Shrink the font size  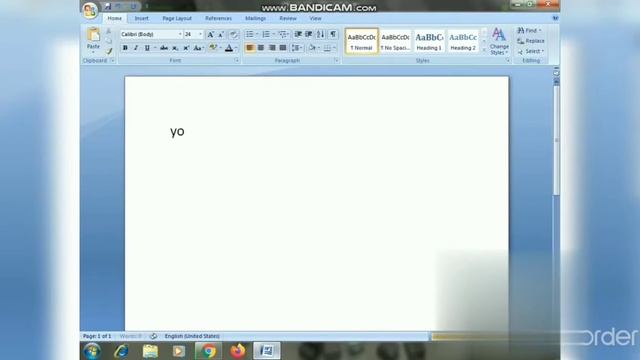[221, 35]
